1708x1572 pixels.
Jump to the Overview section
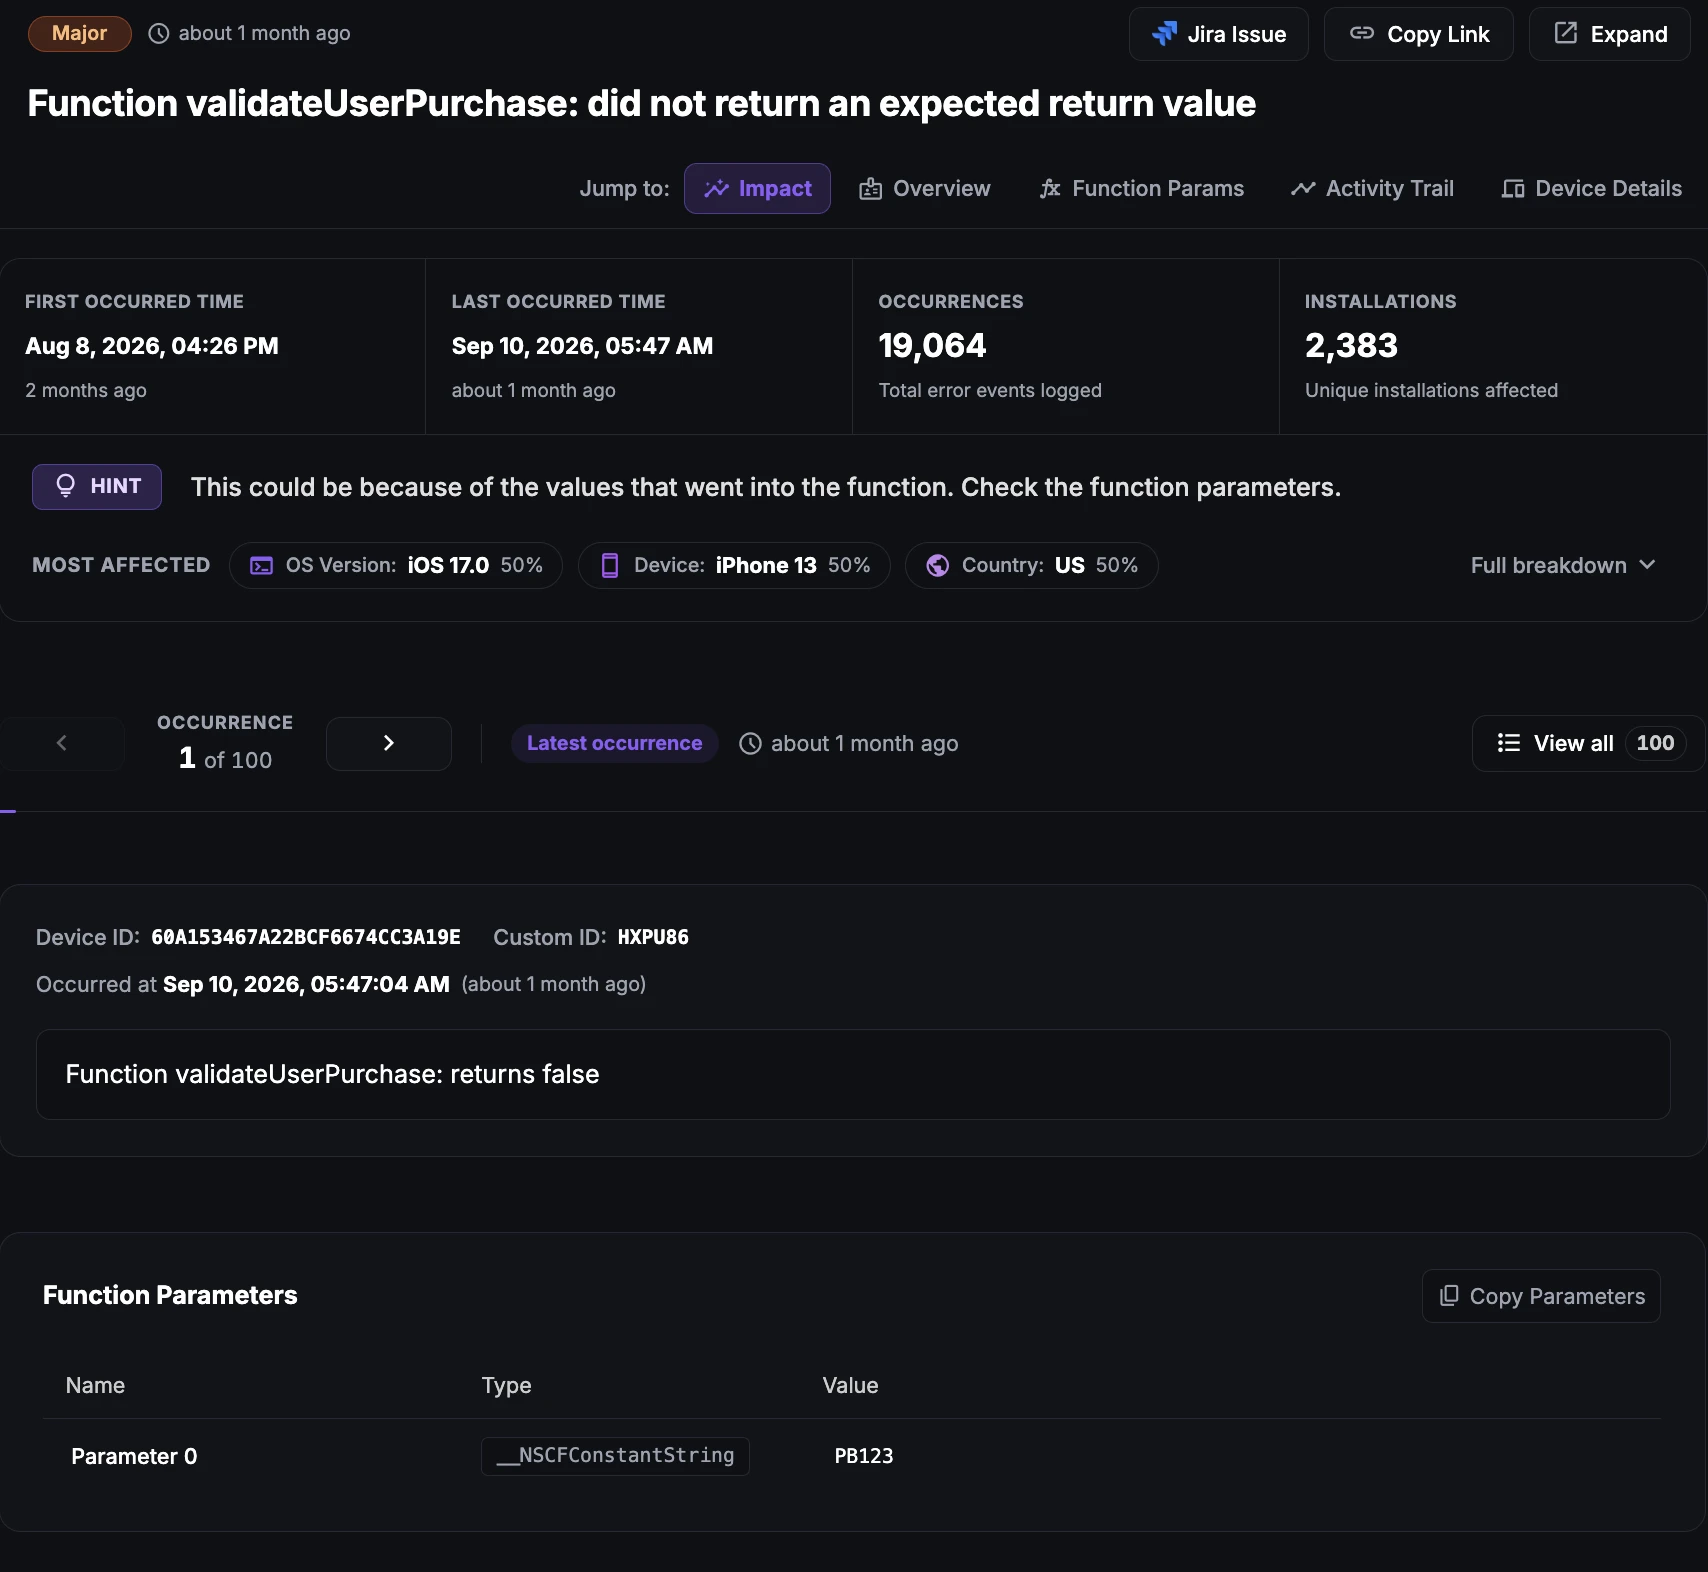click(x=925, y=189)
